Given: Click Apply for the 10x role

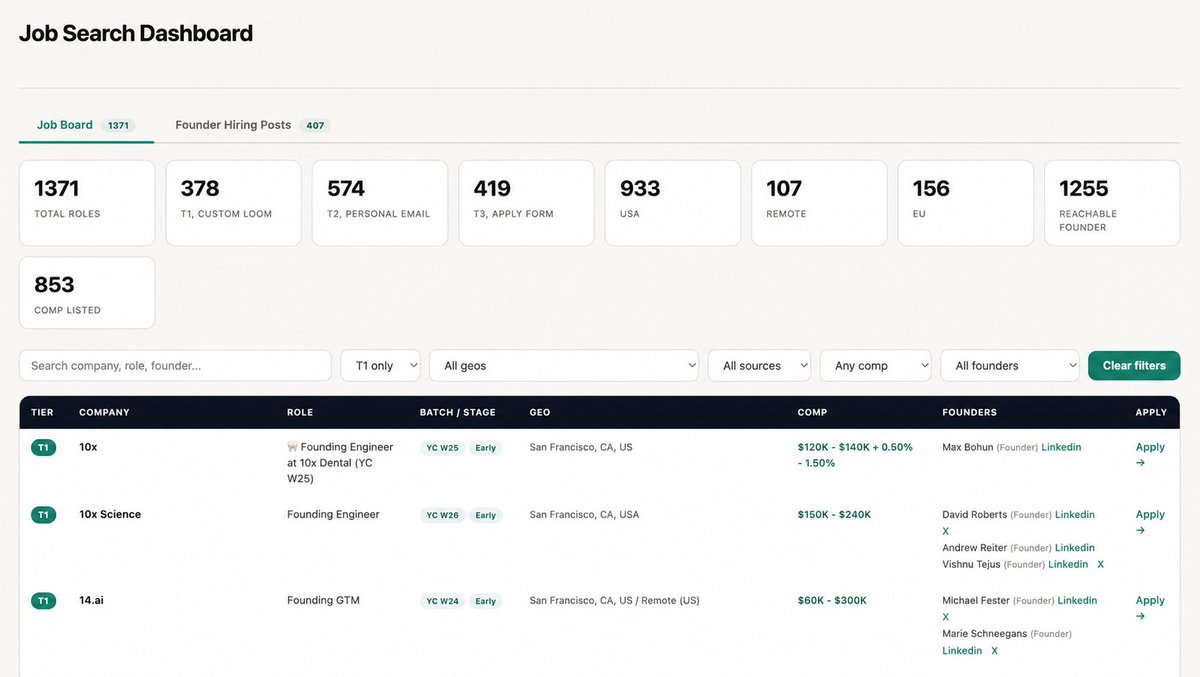Looking at the screenshot, I should pos(1150,455).
